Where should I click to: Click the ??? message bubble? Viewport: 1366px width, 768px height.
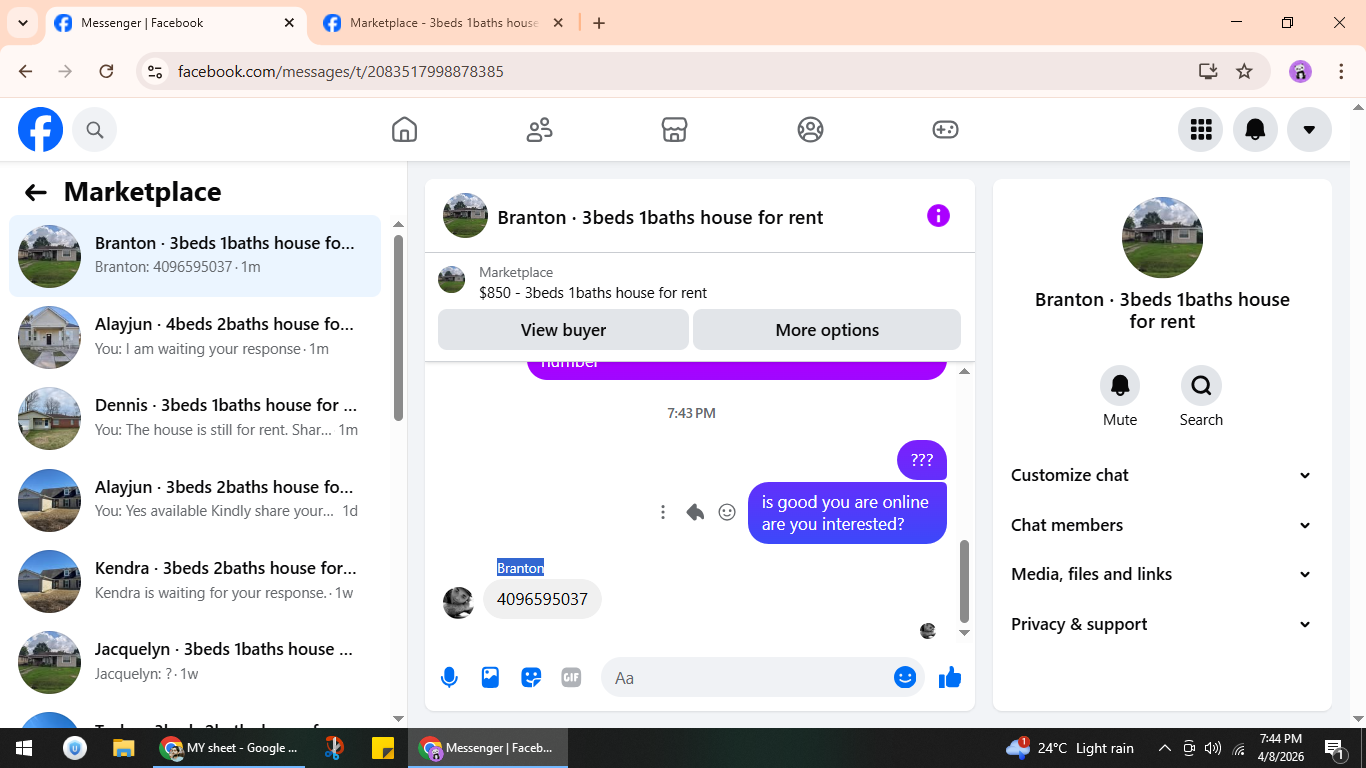921,460
